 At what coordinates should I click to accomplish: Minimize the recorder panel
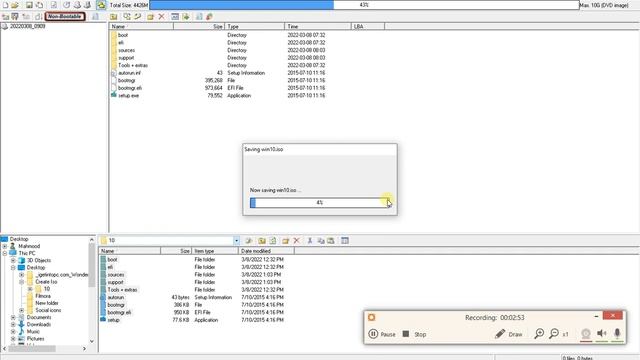click(596, 316)
